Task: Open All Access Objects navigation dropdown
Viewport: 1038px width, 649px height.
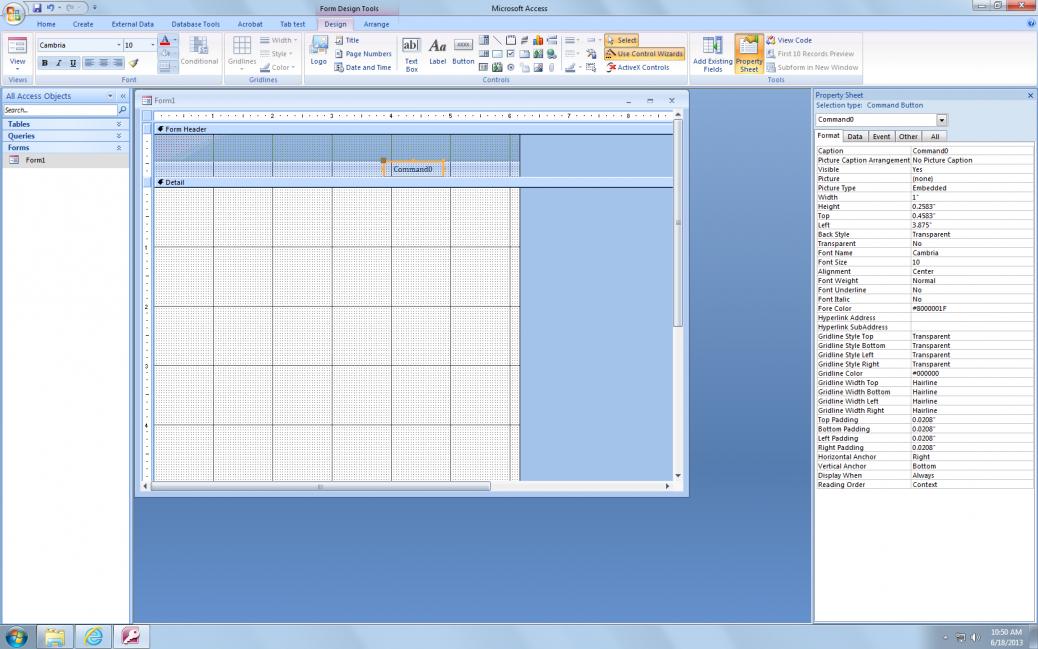Action: pos(110,96)
